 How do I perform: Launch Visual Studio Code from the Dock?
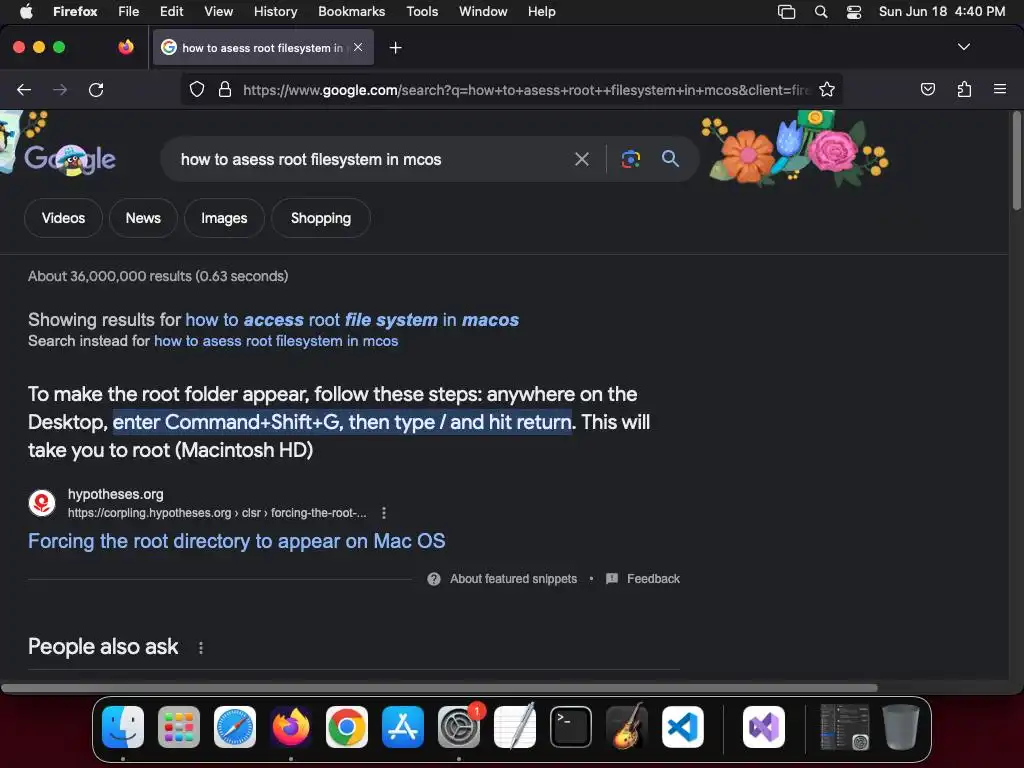click(x=683, y=726)
